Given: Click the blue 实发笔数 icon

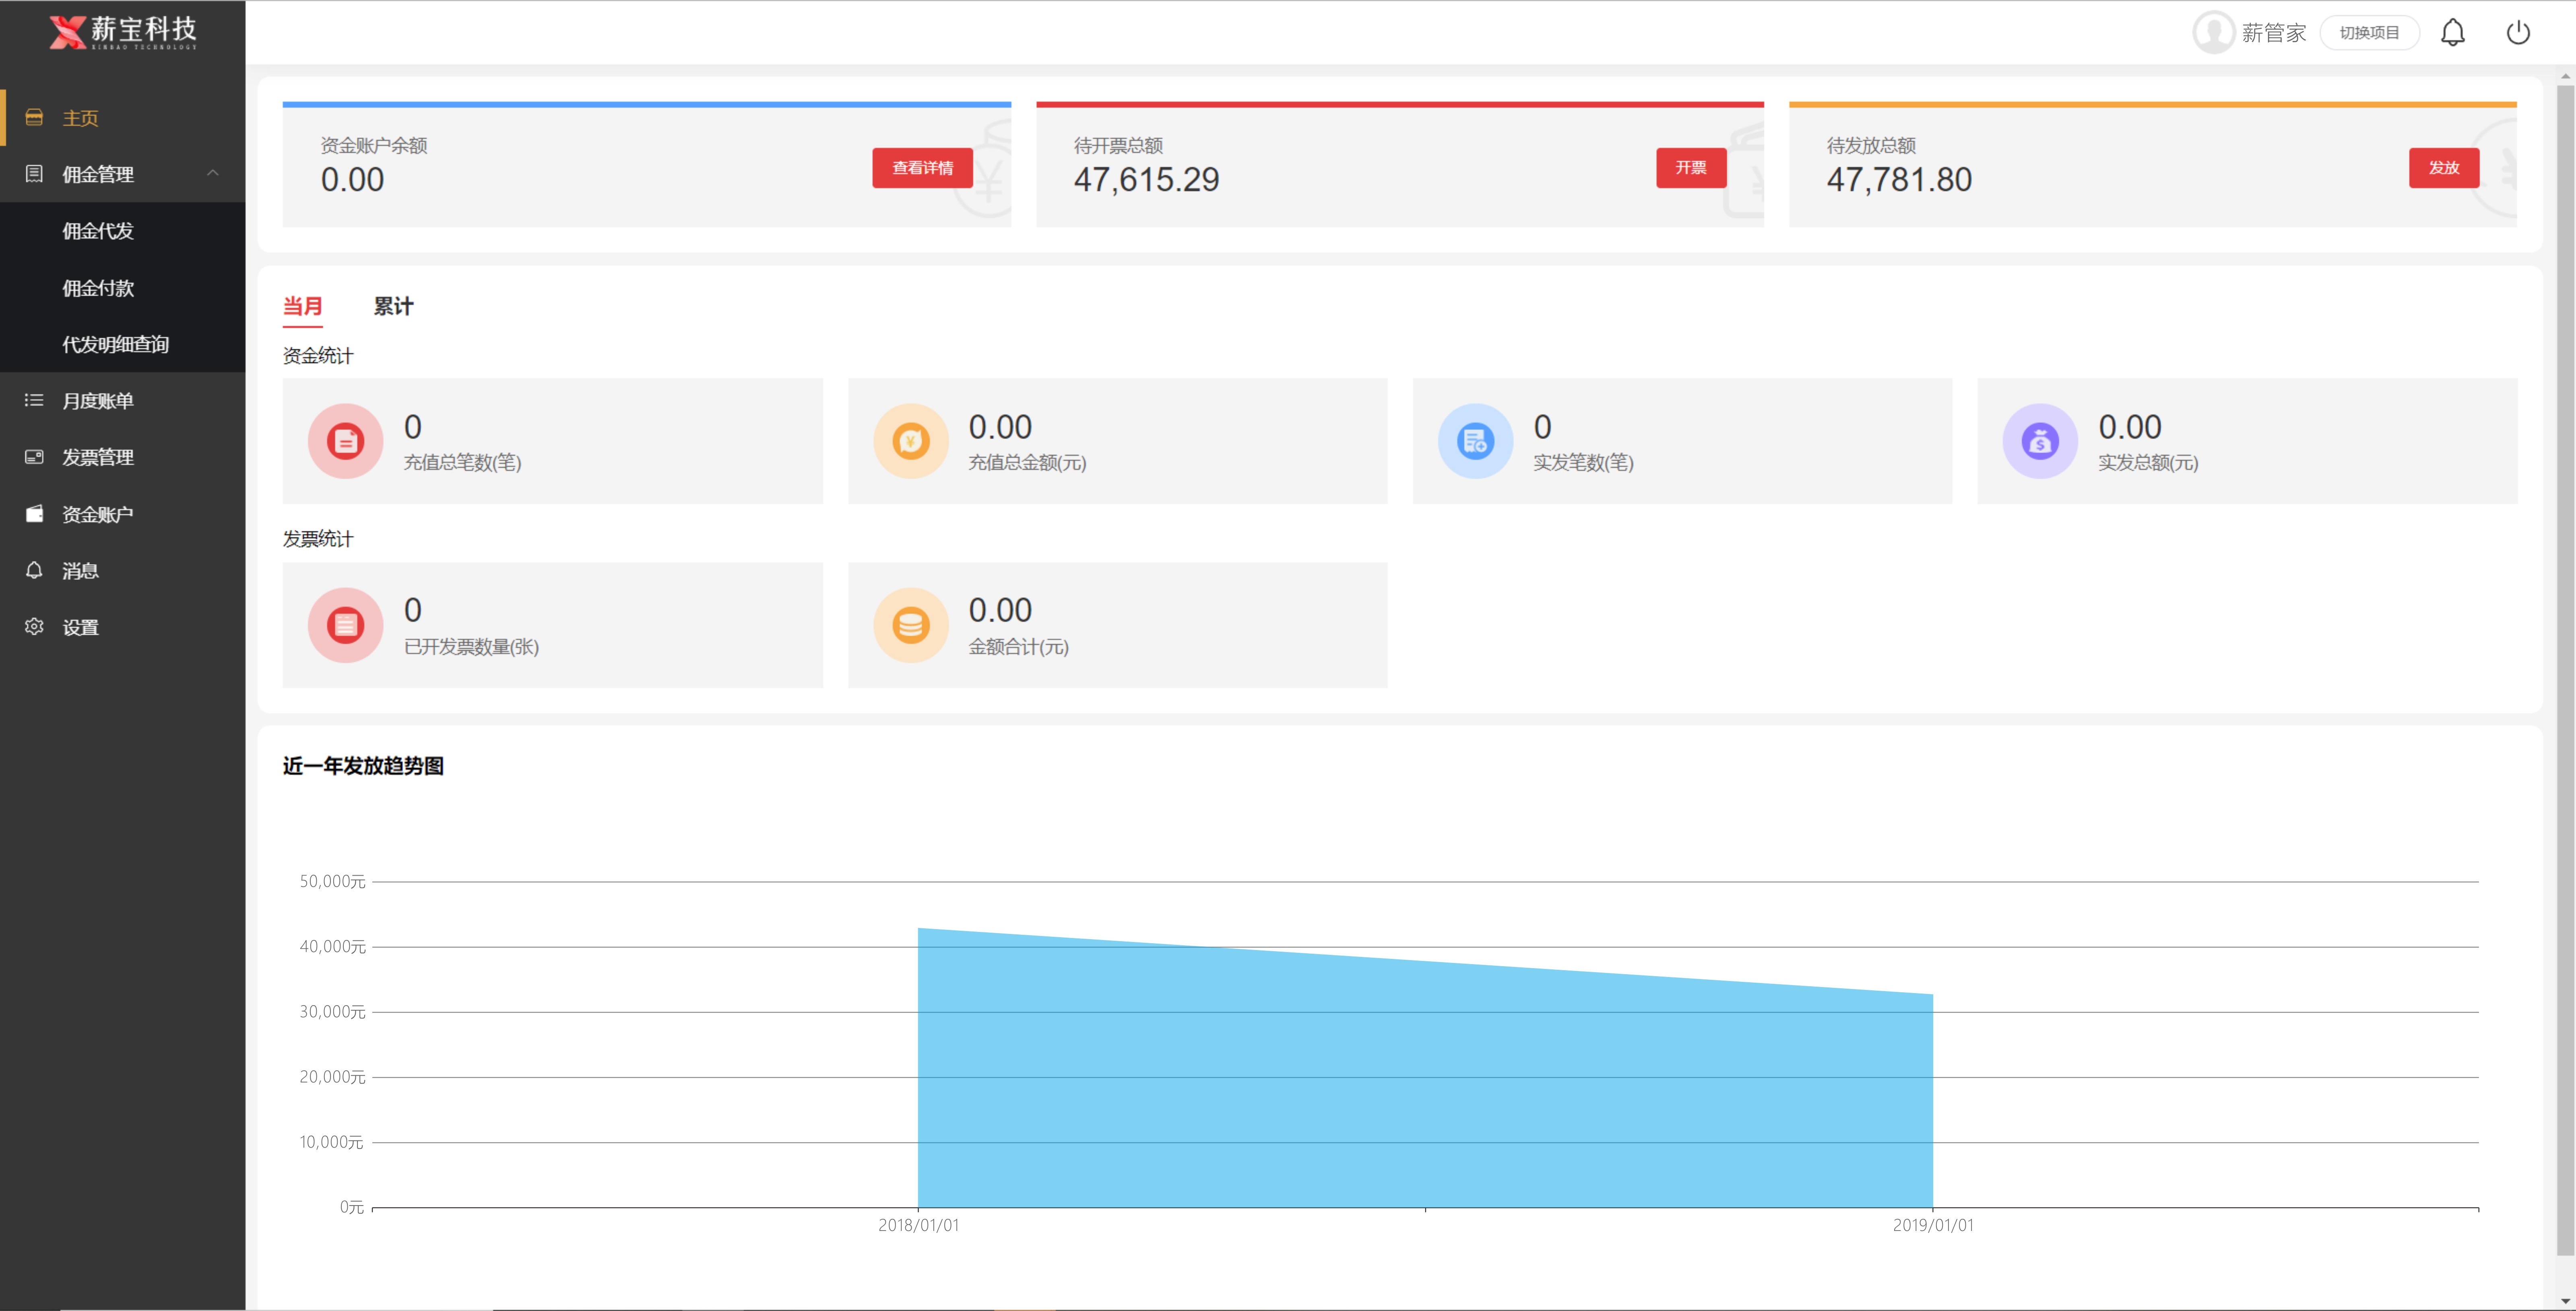Looking at the screenshot, I should 1475,441.
